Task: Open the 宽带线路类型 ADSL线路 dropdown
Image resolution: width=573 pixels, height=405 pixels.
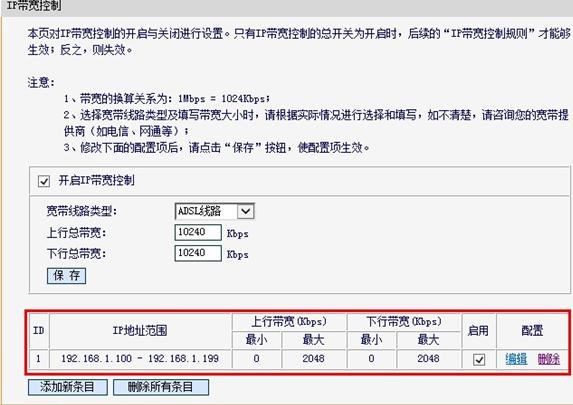Action: (215, 211)
